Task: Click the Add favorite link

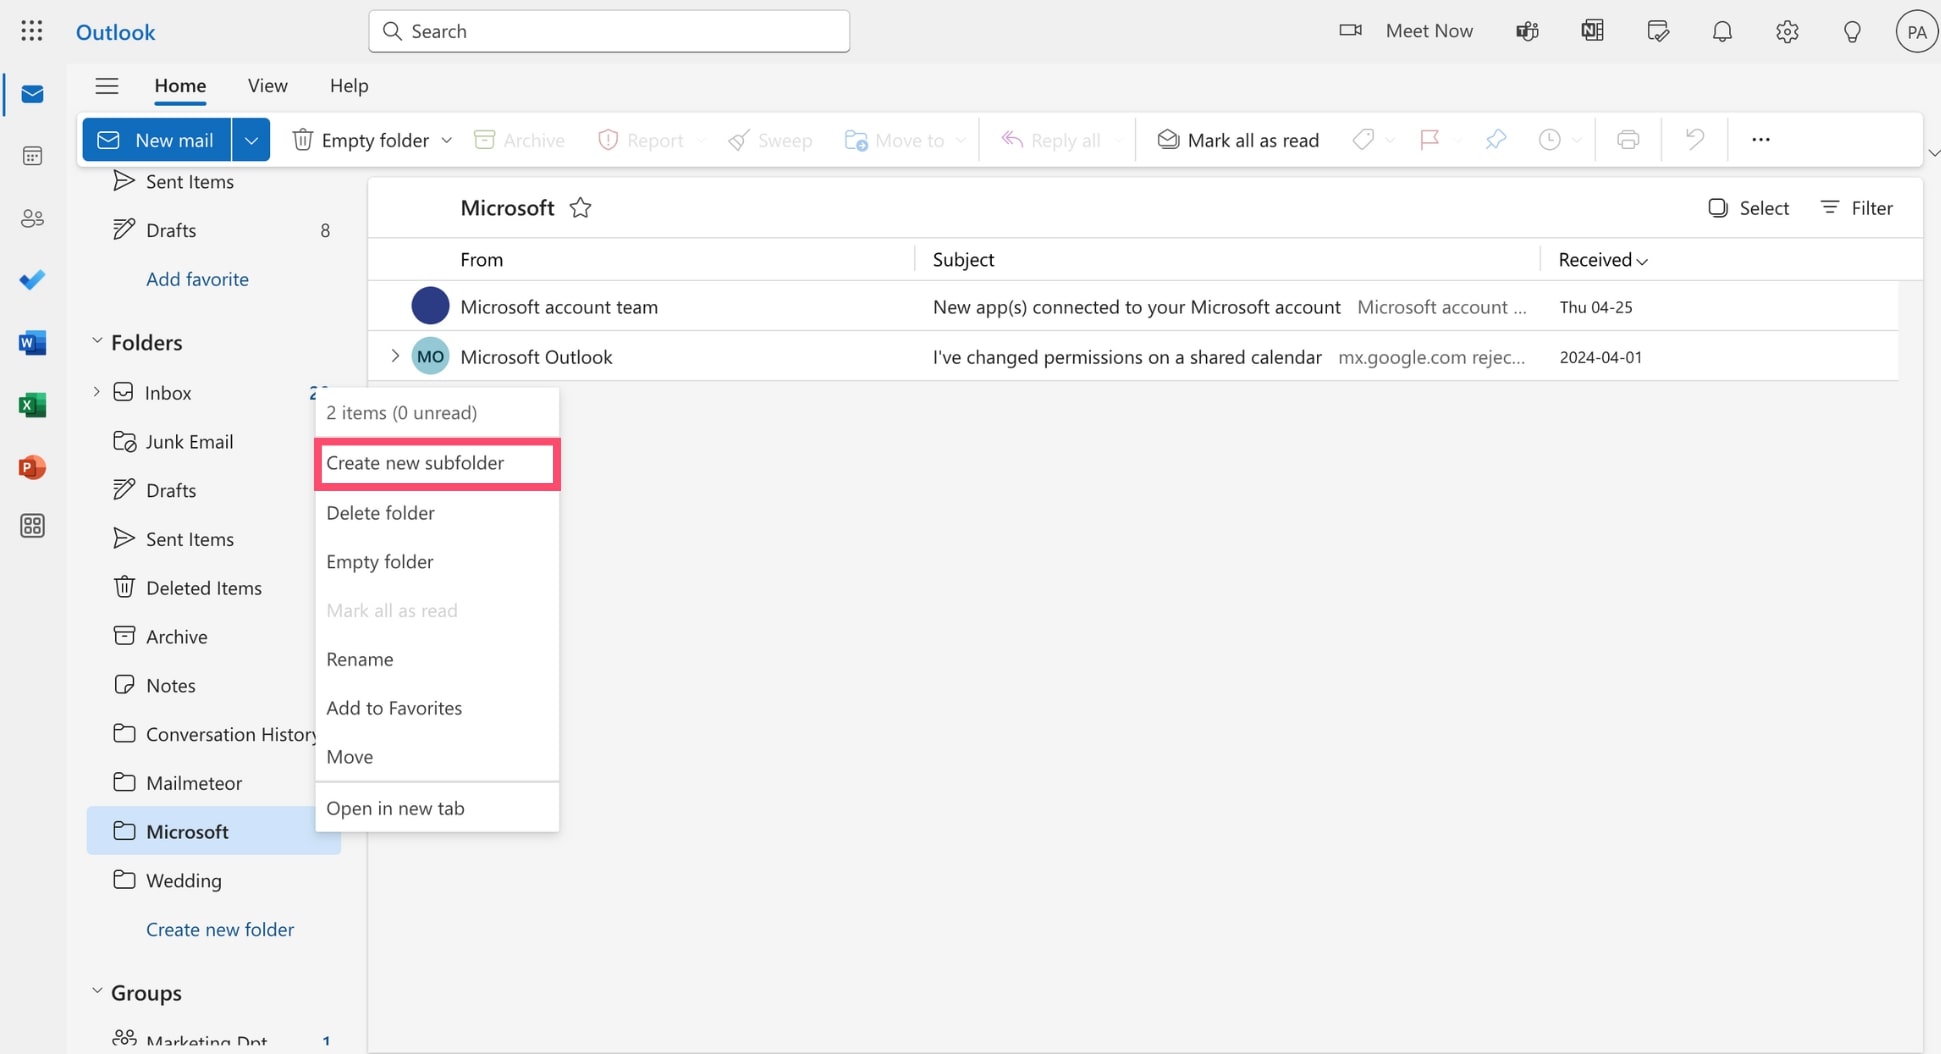Action: point(197,279)
